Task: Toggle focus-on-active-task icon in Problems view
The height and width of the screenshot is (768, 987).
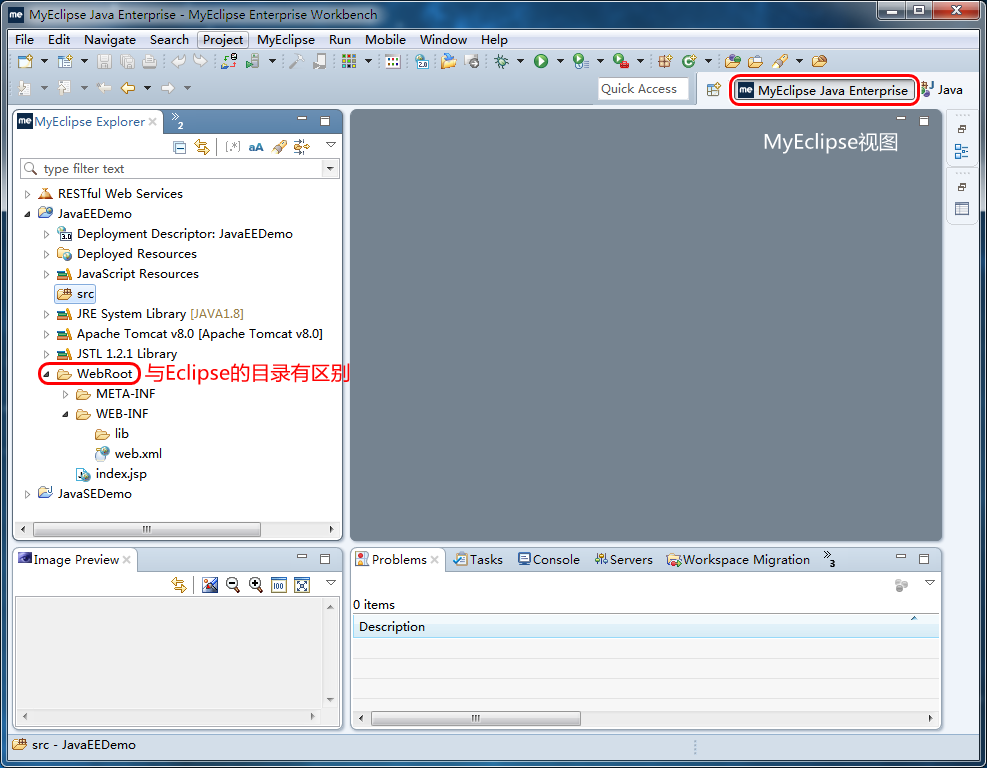Action: pyautogui.click(x=901, y=585)
